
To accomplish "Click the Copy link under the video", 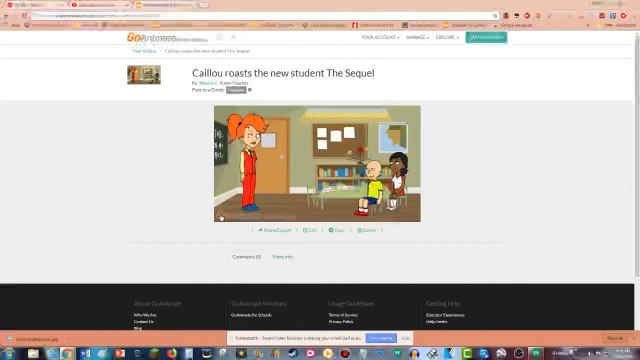I will pos(337,230).
